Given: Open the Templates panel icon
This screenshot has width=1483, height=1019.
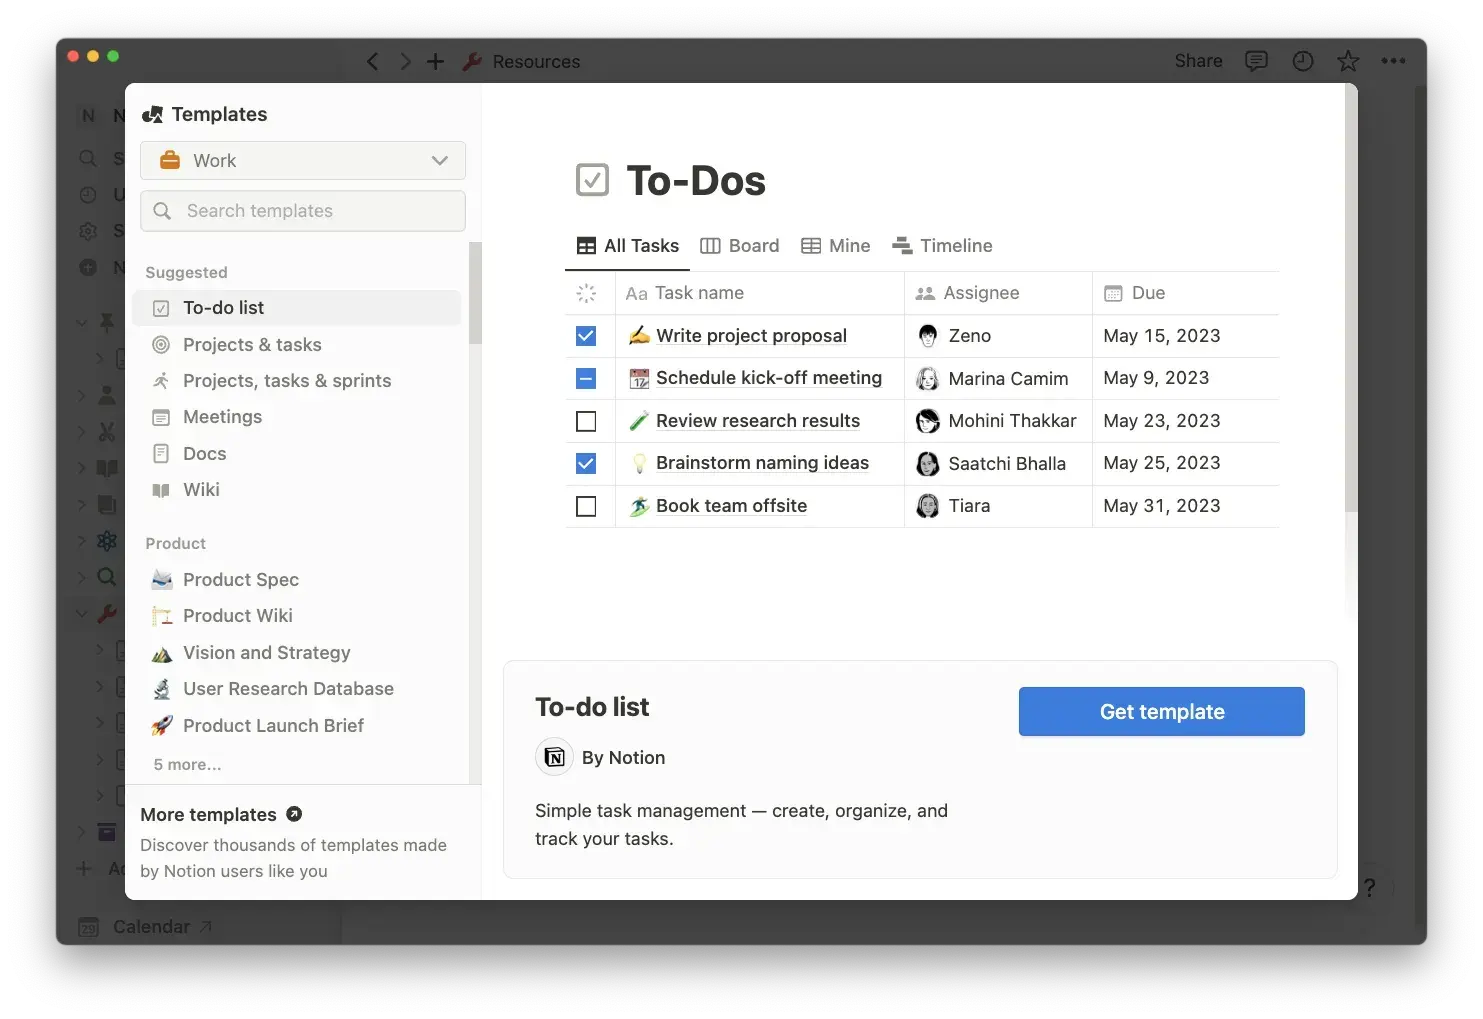Looking at the screenshot, I should coord(153,114).
